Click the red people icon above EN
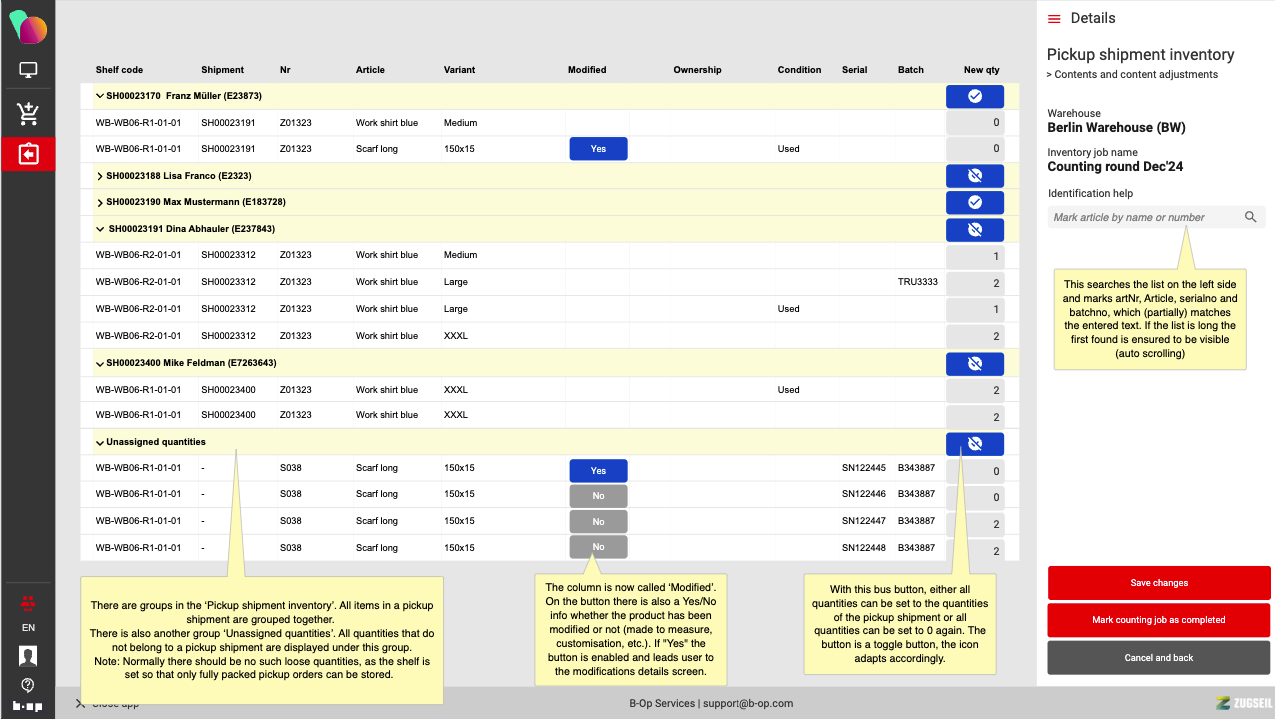The width and height of the screenshot is (1275, 719). click(x=28, y=602)
